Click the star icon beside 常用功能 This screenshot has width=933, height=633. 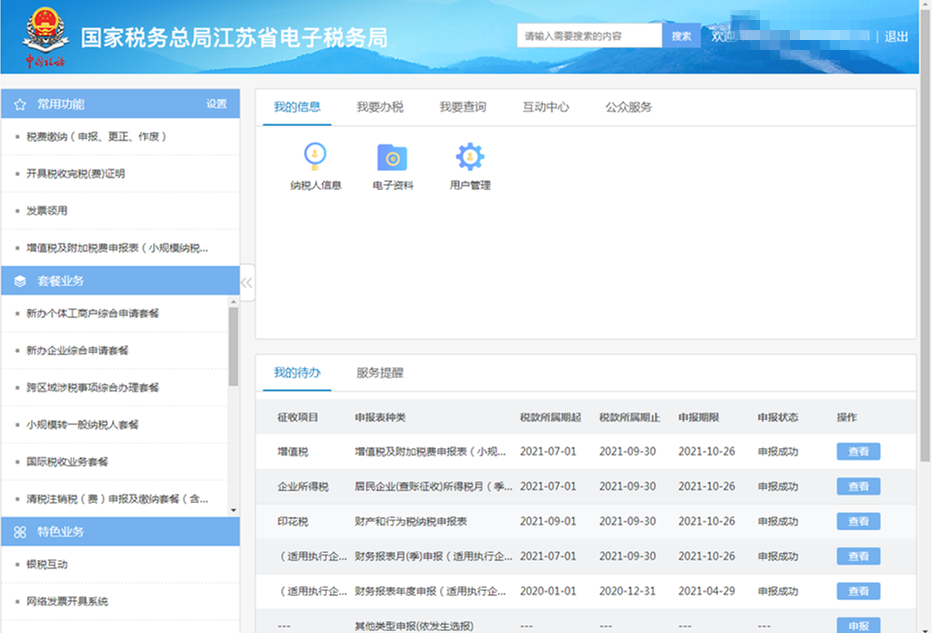tap(20, 105)
